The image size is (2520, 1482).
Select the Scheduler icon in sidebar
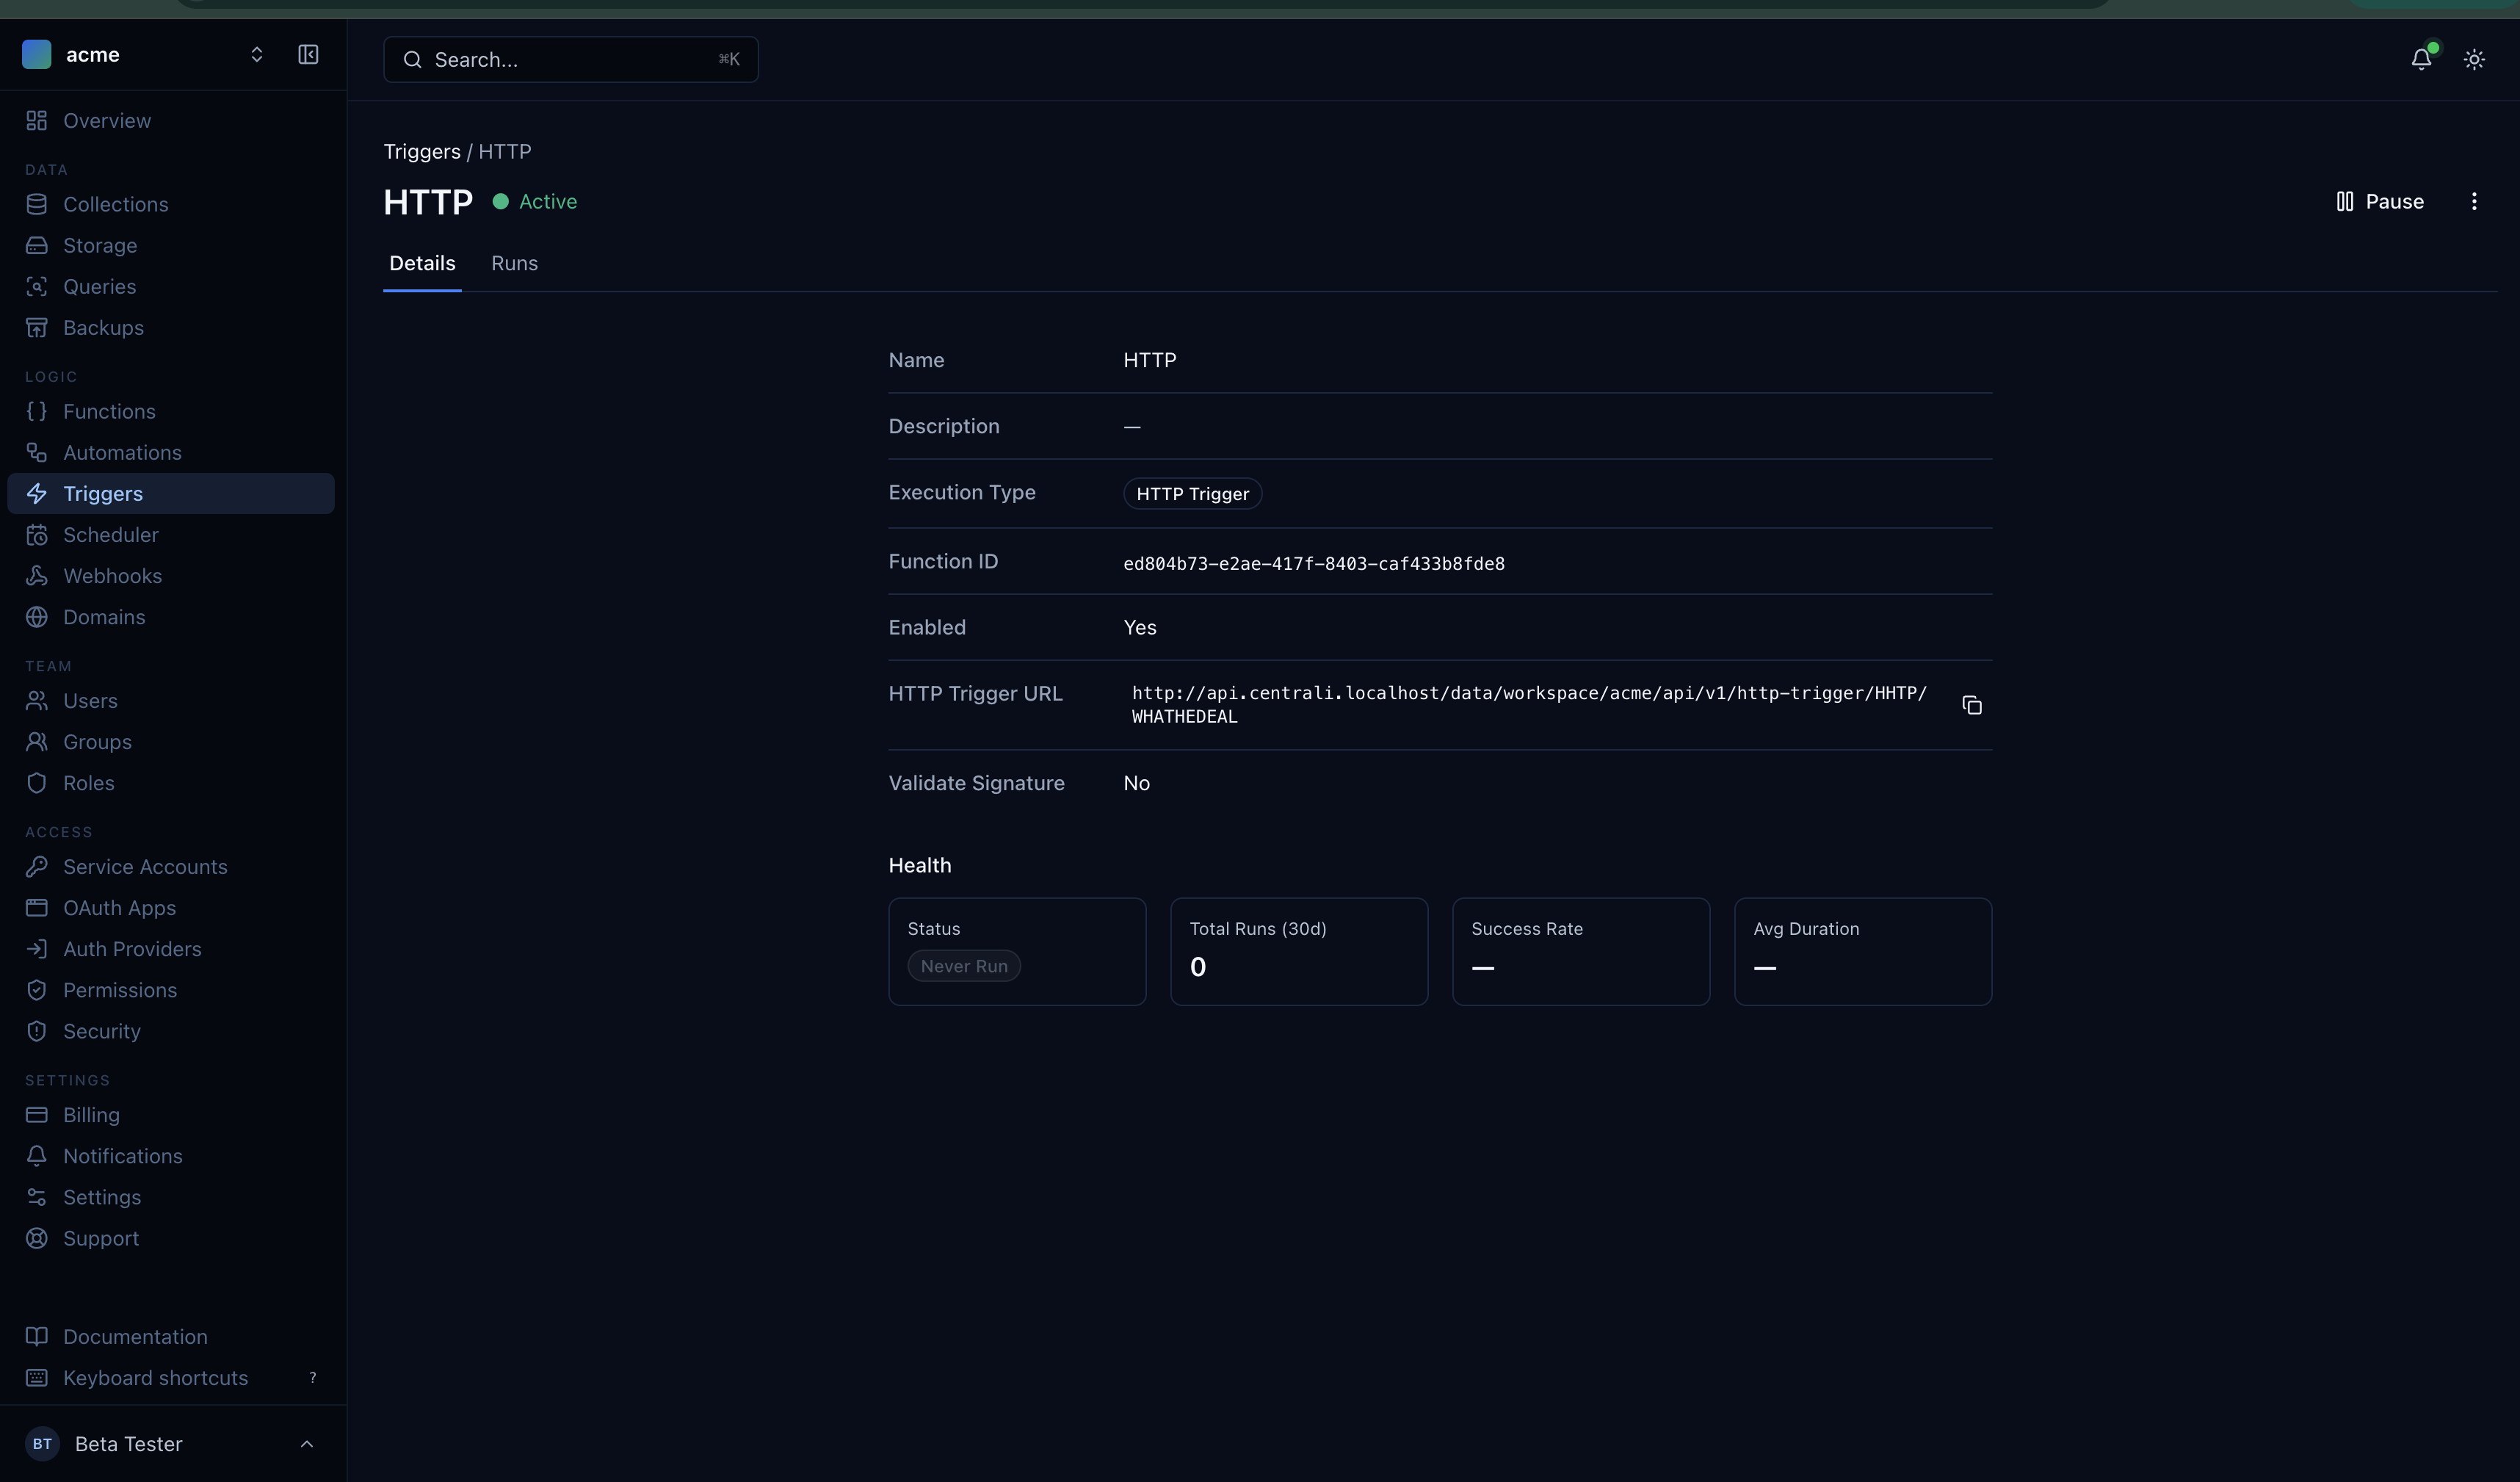[37, 534]
